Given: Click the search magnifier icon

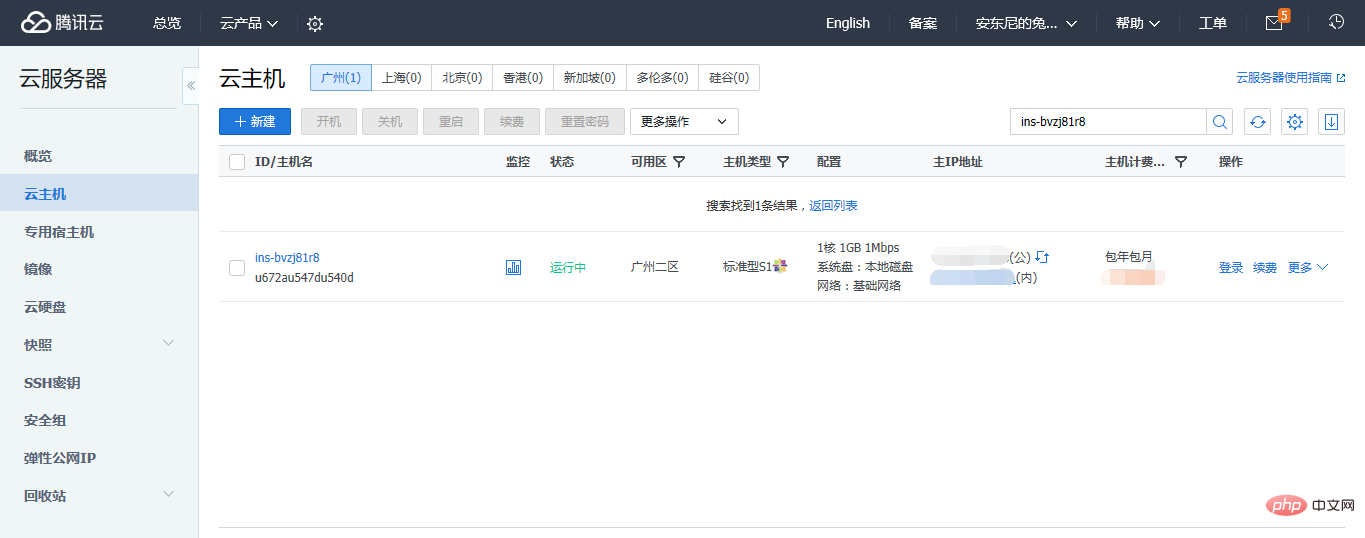Looking at the screenshot, I should click(1220, 122).
